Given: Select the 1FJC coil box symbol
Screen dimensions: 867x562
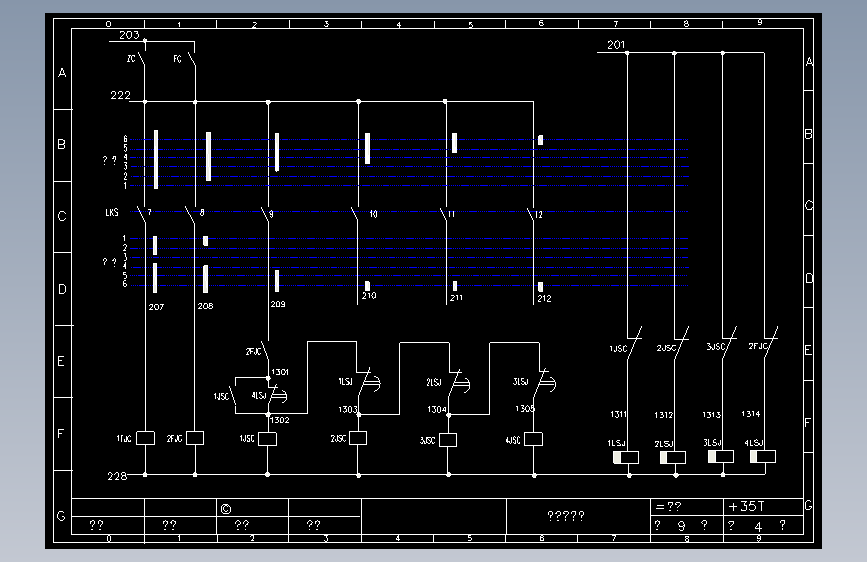Looking at the screenshot, I should (145, 438).
